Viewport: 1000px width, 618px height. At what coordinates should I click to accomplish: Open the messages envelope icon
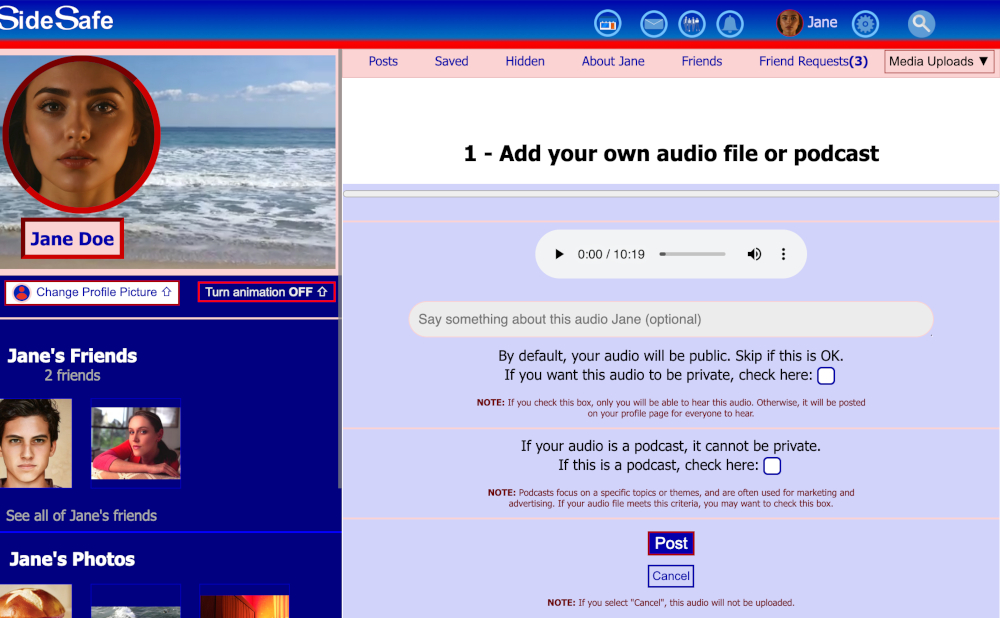pyautogui.click(x=653, y=23)
